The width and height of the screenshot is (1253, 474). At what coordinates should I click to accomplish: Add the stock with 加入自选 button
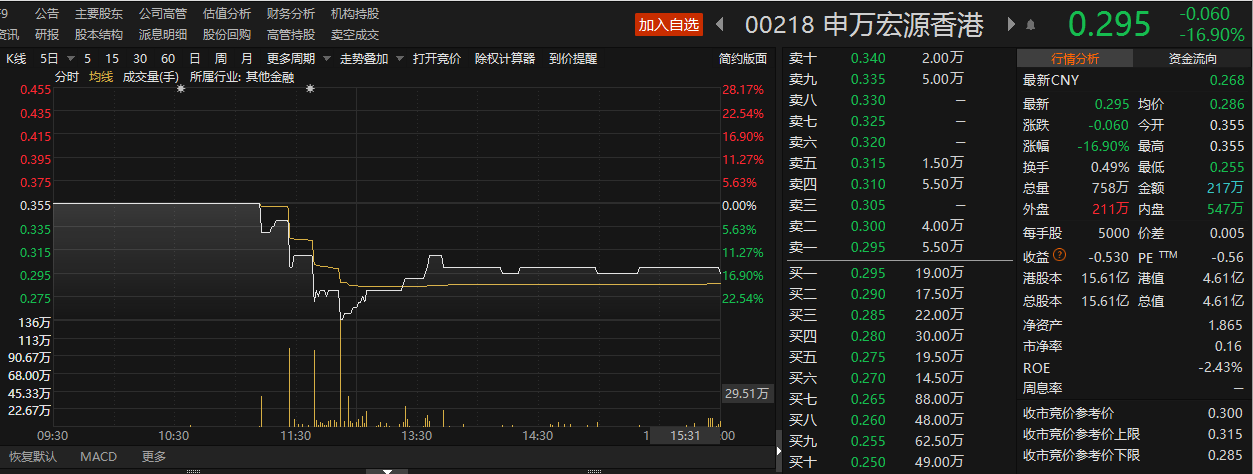(669, 25)
